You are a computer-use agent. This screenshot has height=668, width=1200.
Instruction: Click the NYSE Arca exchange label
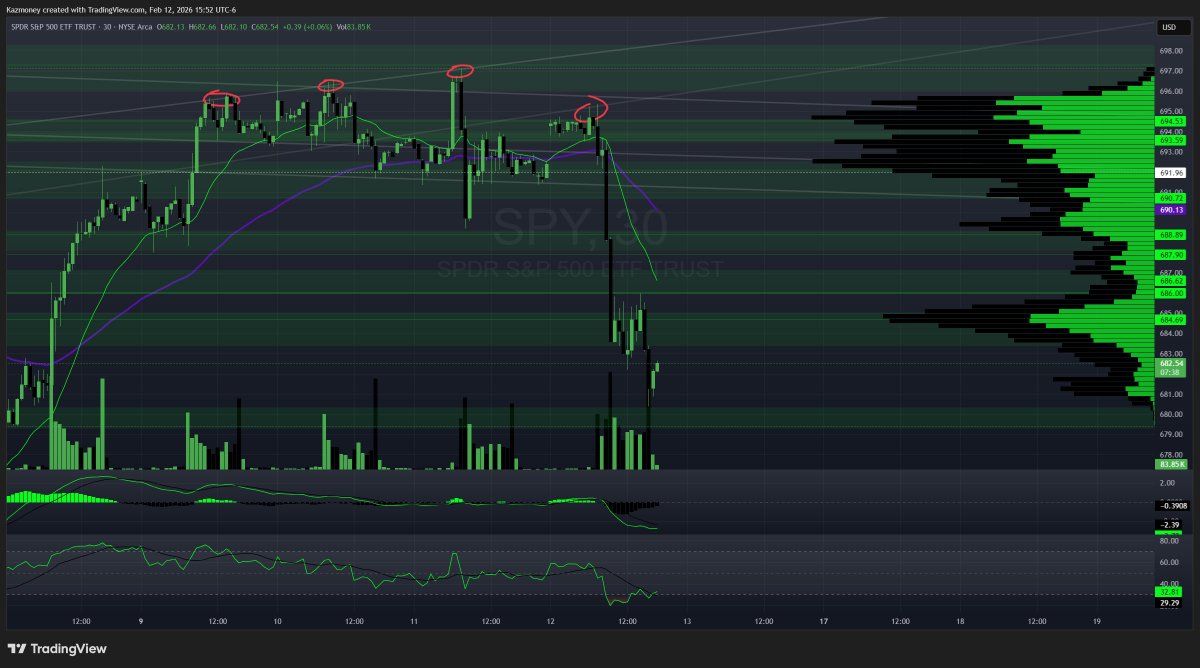pos(136,27)
